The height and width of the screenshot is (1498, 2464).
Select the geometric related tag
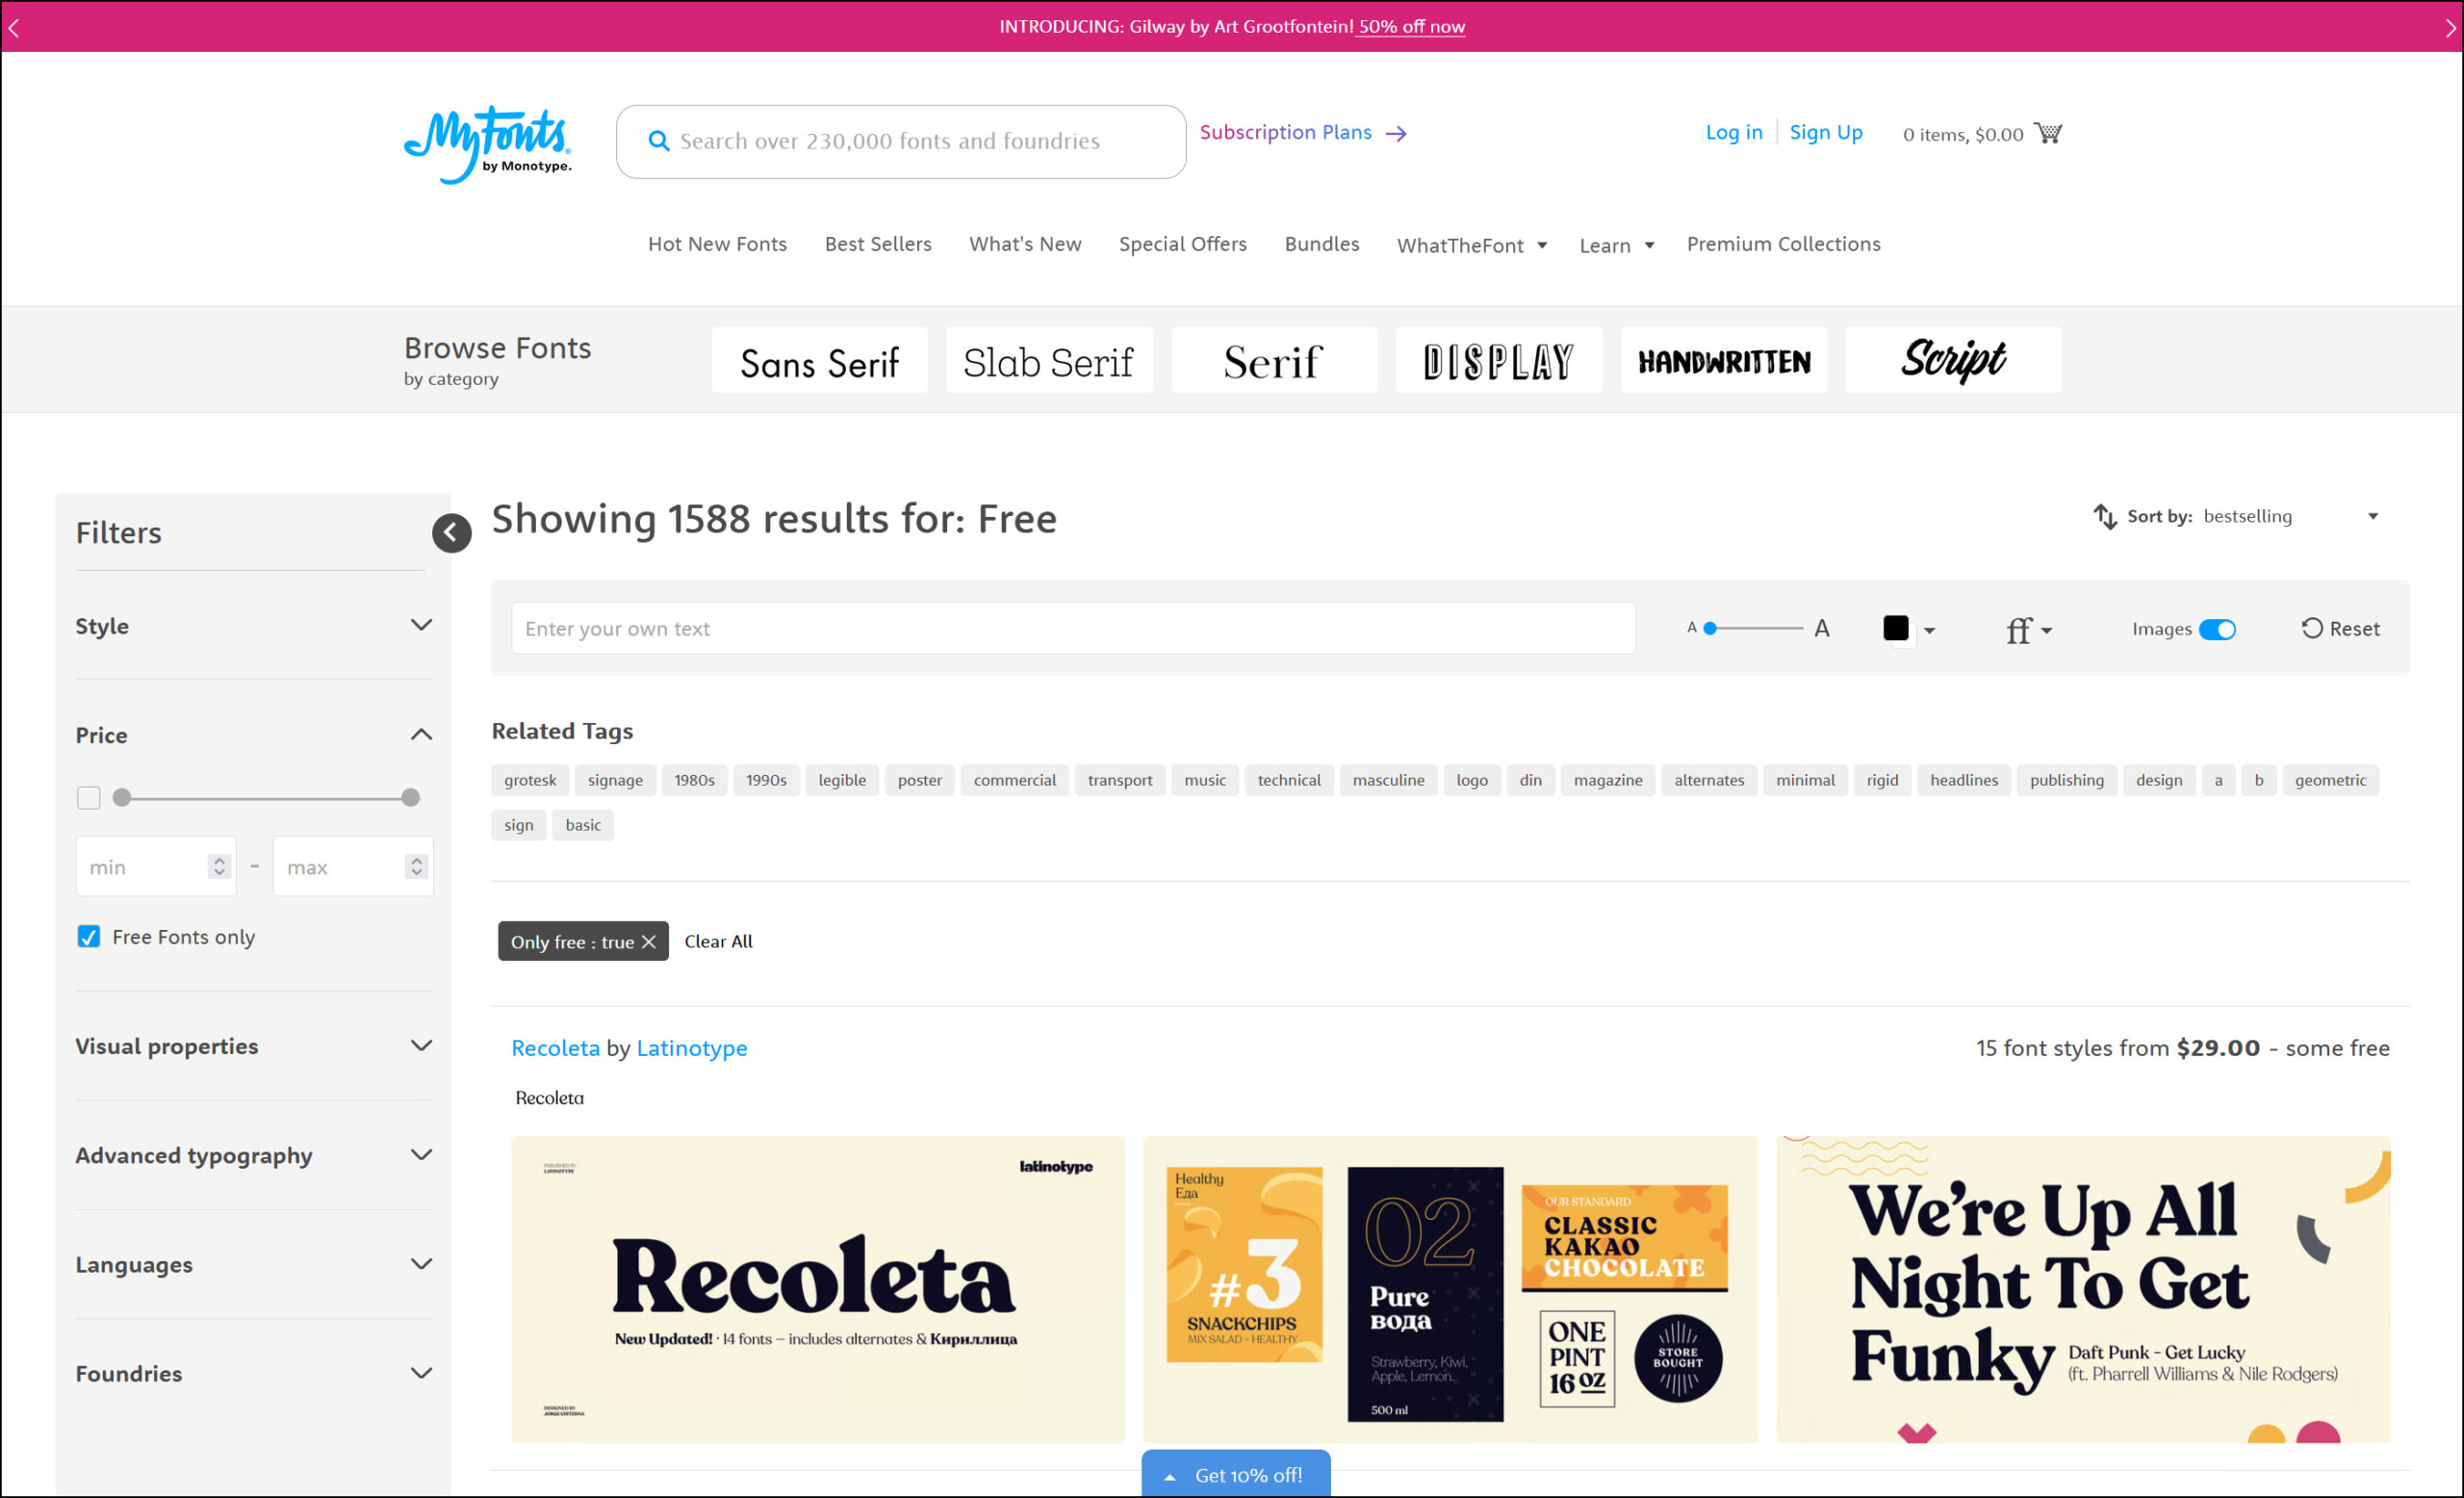point(2330,780)
